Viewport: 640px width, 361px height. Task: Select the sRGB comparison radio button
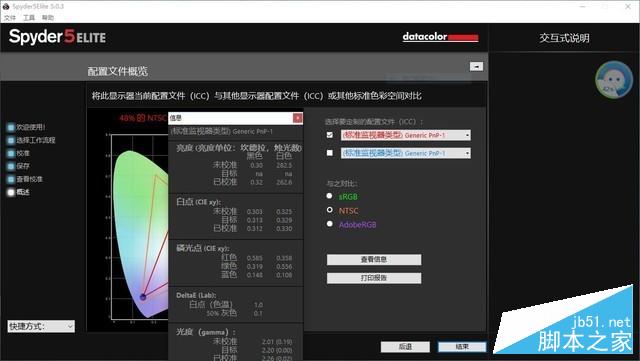[329, 196]
